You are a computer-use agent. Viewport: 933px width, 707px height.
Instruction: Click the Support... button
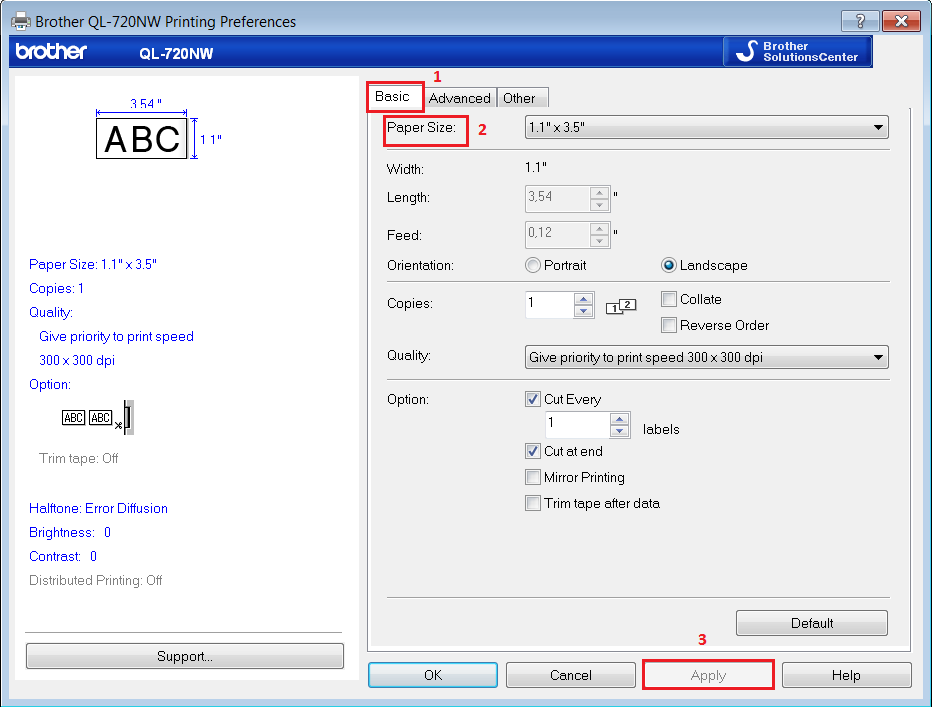[185, 656]
